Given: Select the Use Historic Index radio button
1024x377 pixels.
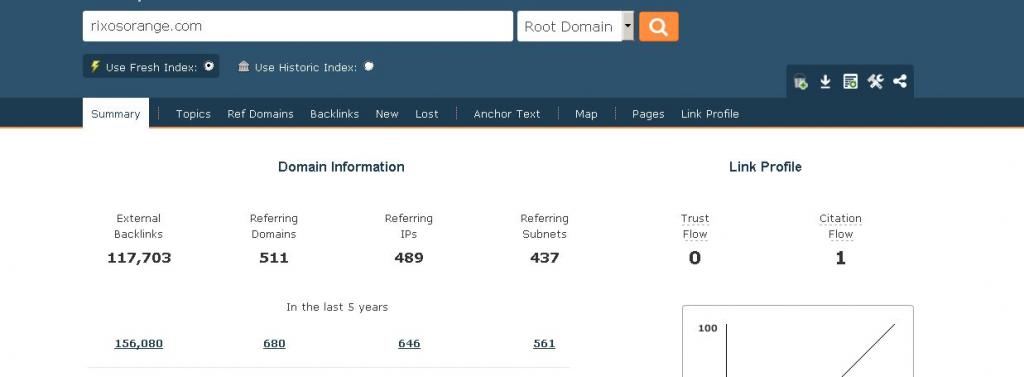Looking at the screenshot, I should (369, 66).
